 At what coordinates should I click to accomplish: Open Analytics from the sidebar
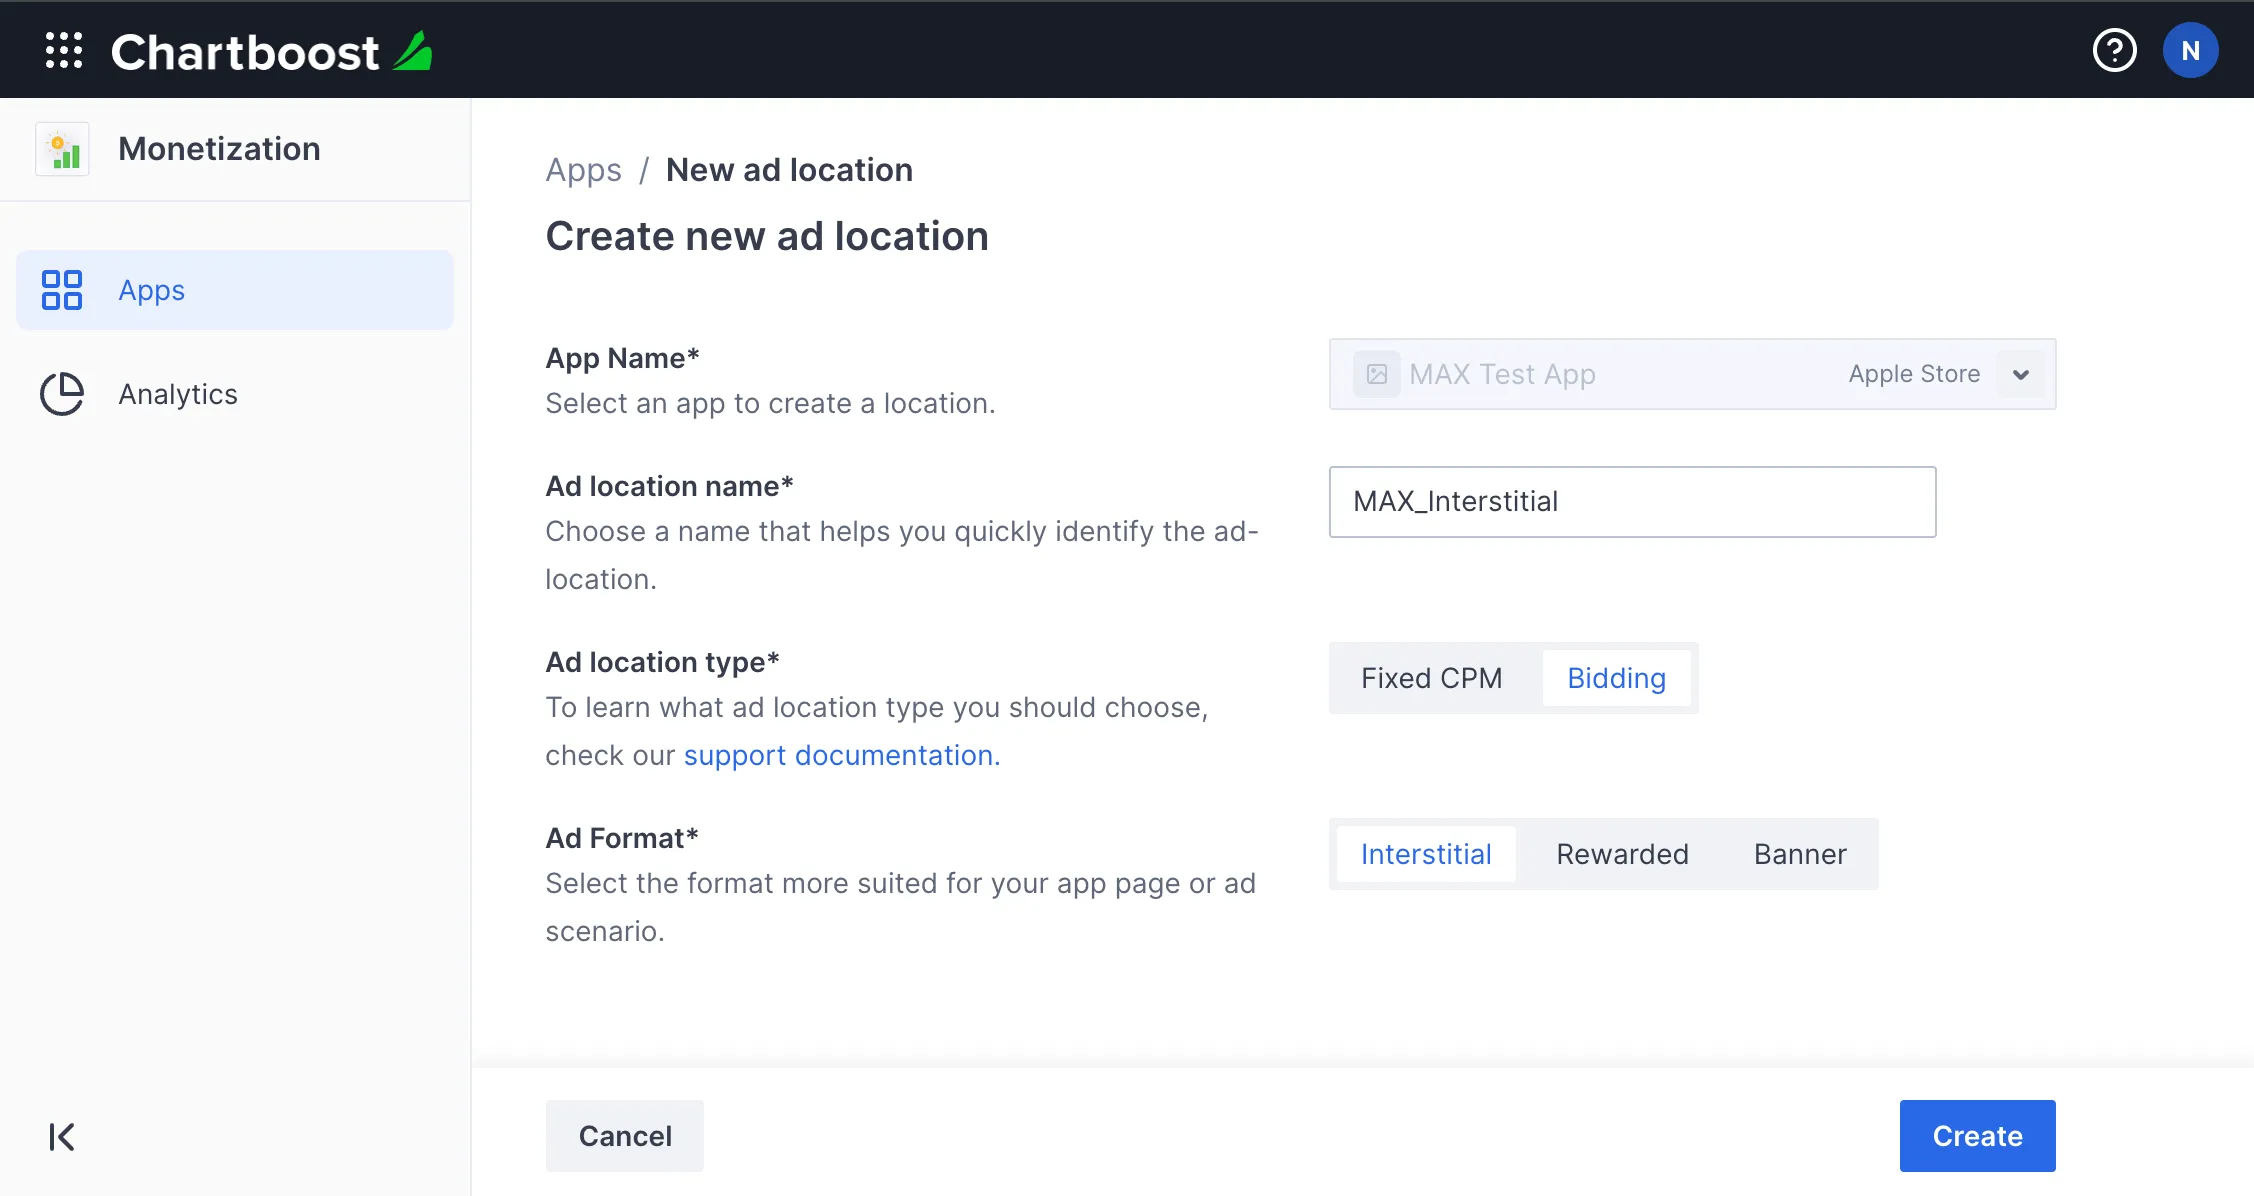pyautogui.click(x=177, y=393)
